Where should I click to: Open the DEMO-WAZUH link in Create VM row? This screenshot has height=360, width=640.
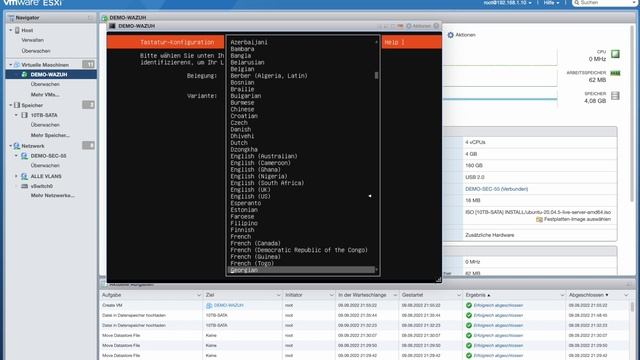tap(229, 305)
